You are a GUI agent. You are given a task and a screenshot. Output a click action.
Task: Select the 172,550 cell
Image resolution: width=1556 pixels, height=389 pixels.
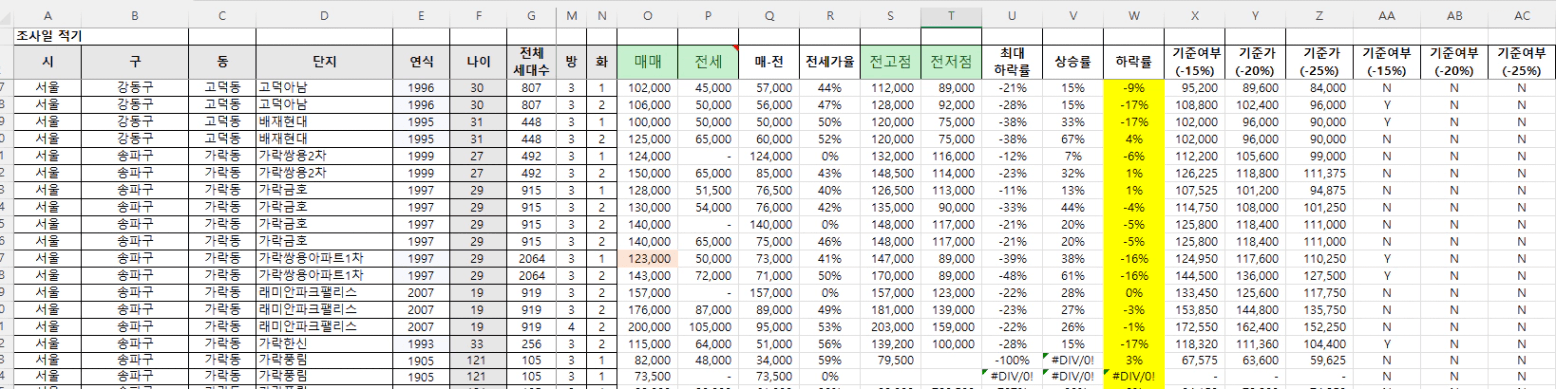pyautogui.click(x=1195, y=326)
